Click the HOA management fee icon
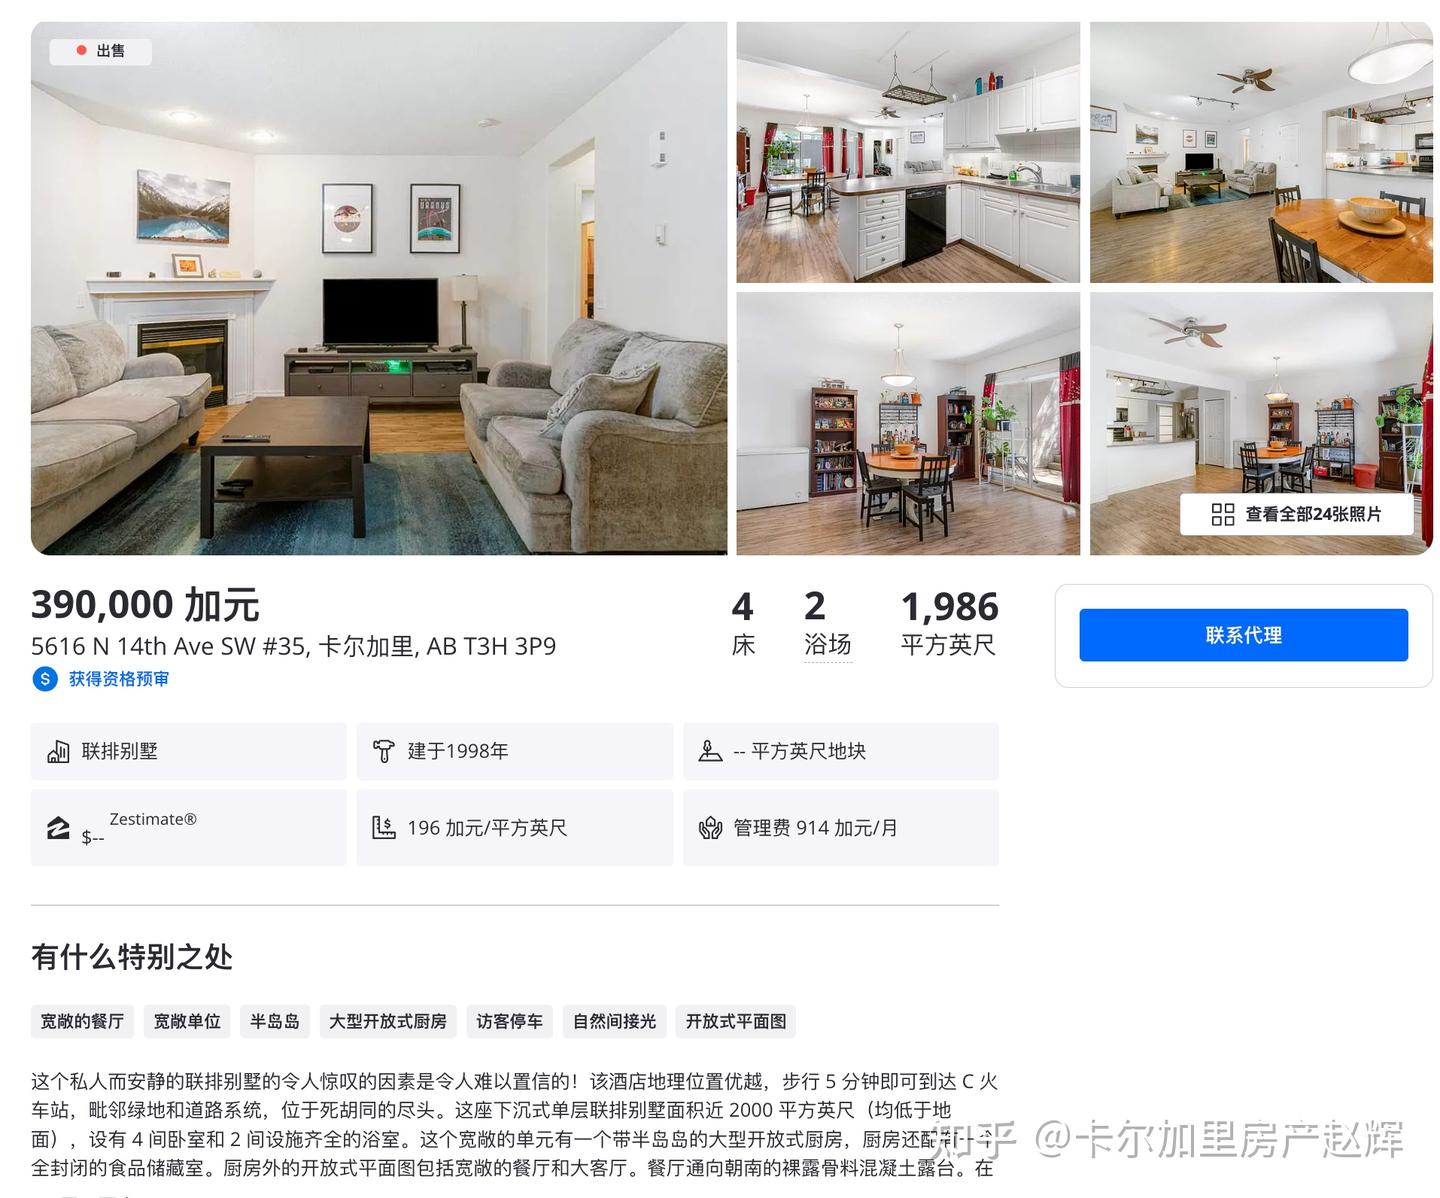The height and width of the screenshot is (1198, 1440). (710, 828)
